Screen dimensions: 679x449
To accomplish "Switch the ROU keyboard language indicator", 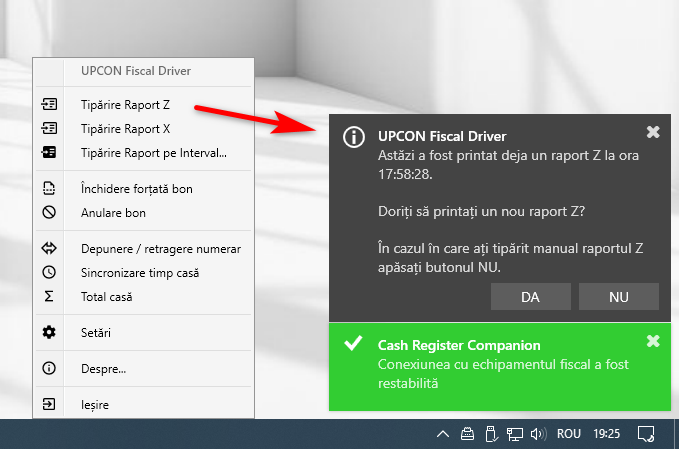I will coord(569,433).
